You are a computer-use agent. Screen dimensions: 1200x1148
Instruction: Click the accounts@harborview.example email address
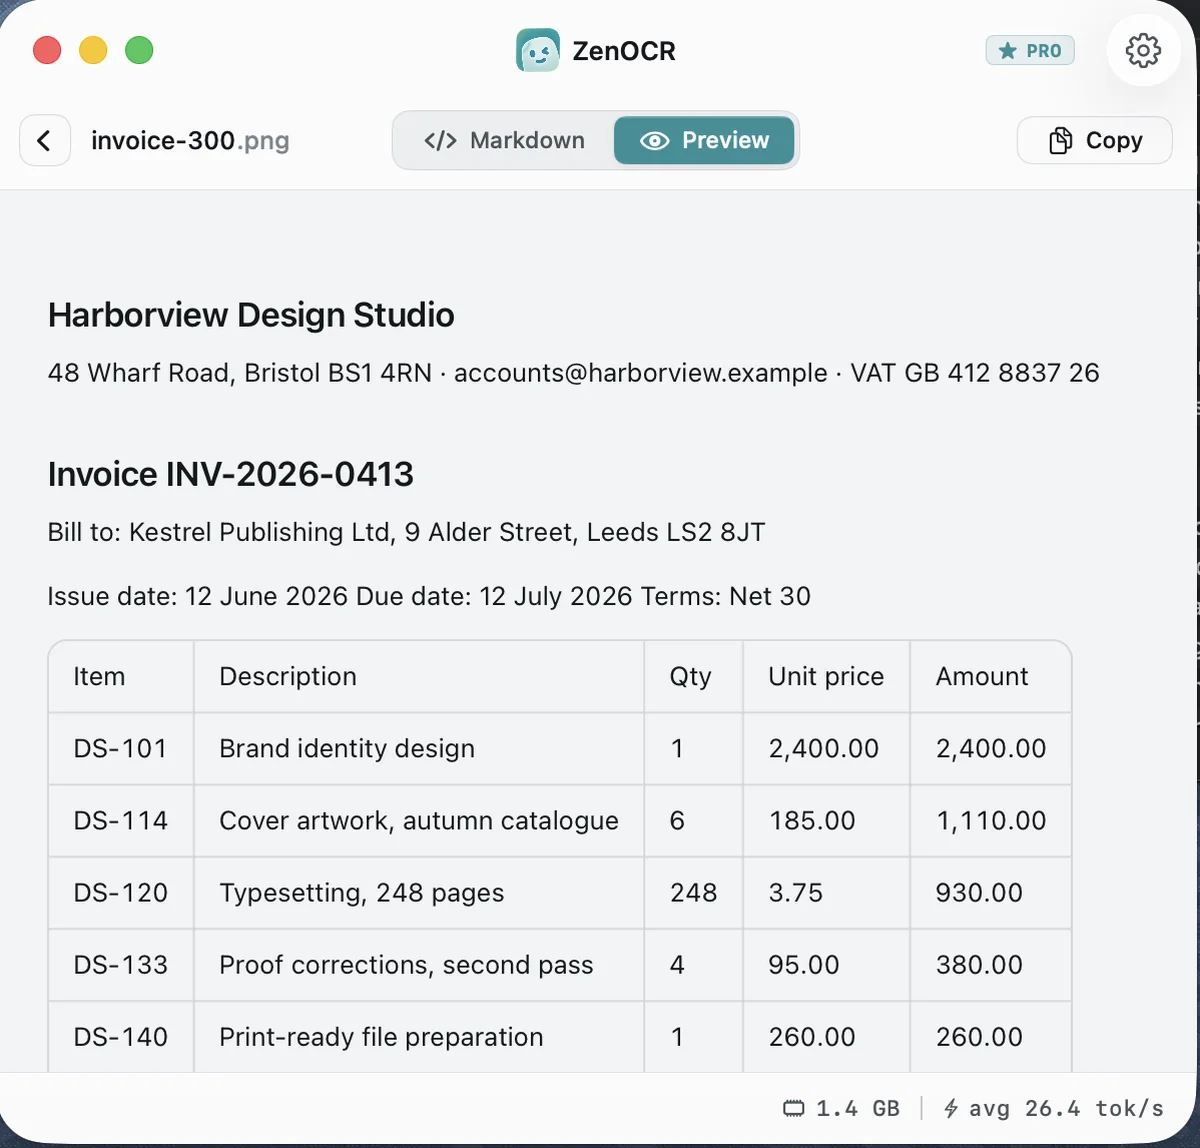point(640,373)
